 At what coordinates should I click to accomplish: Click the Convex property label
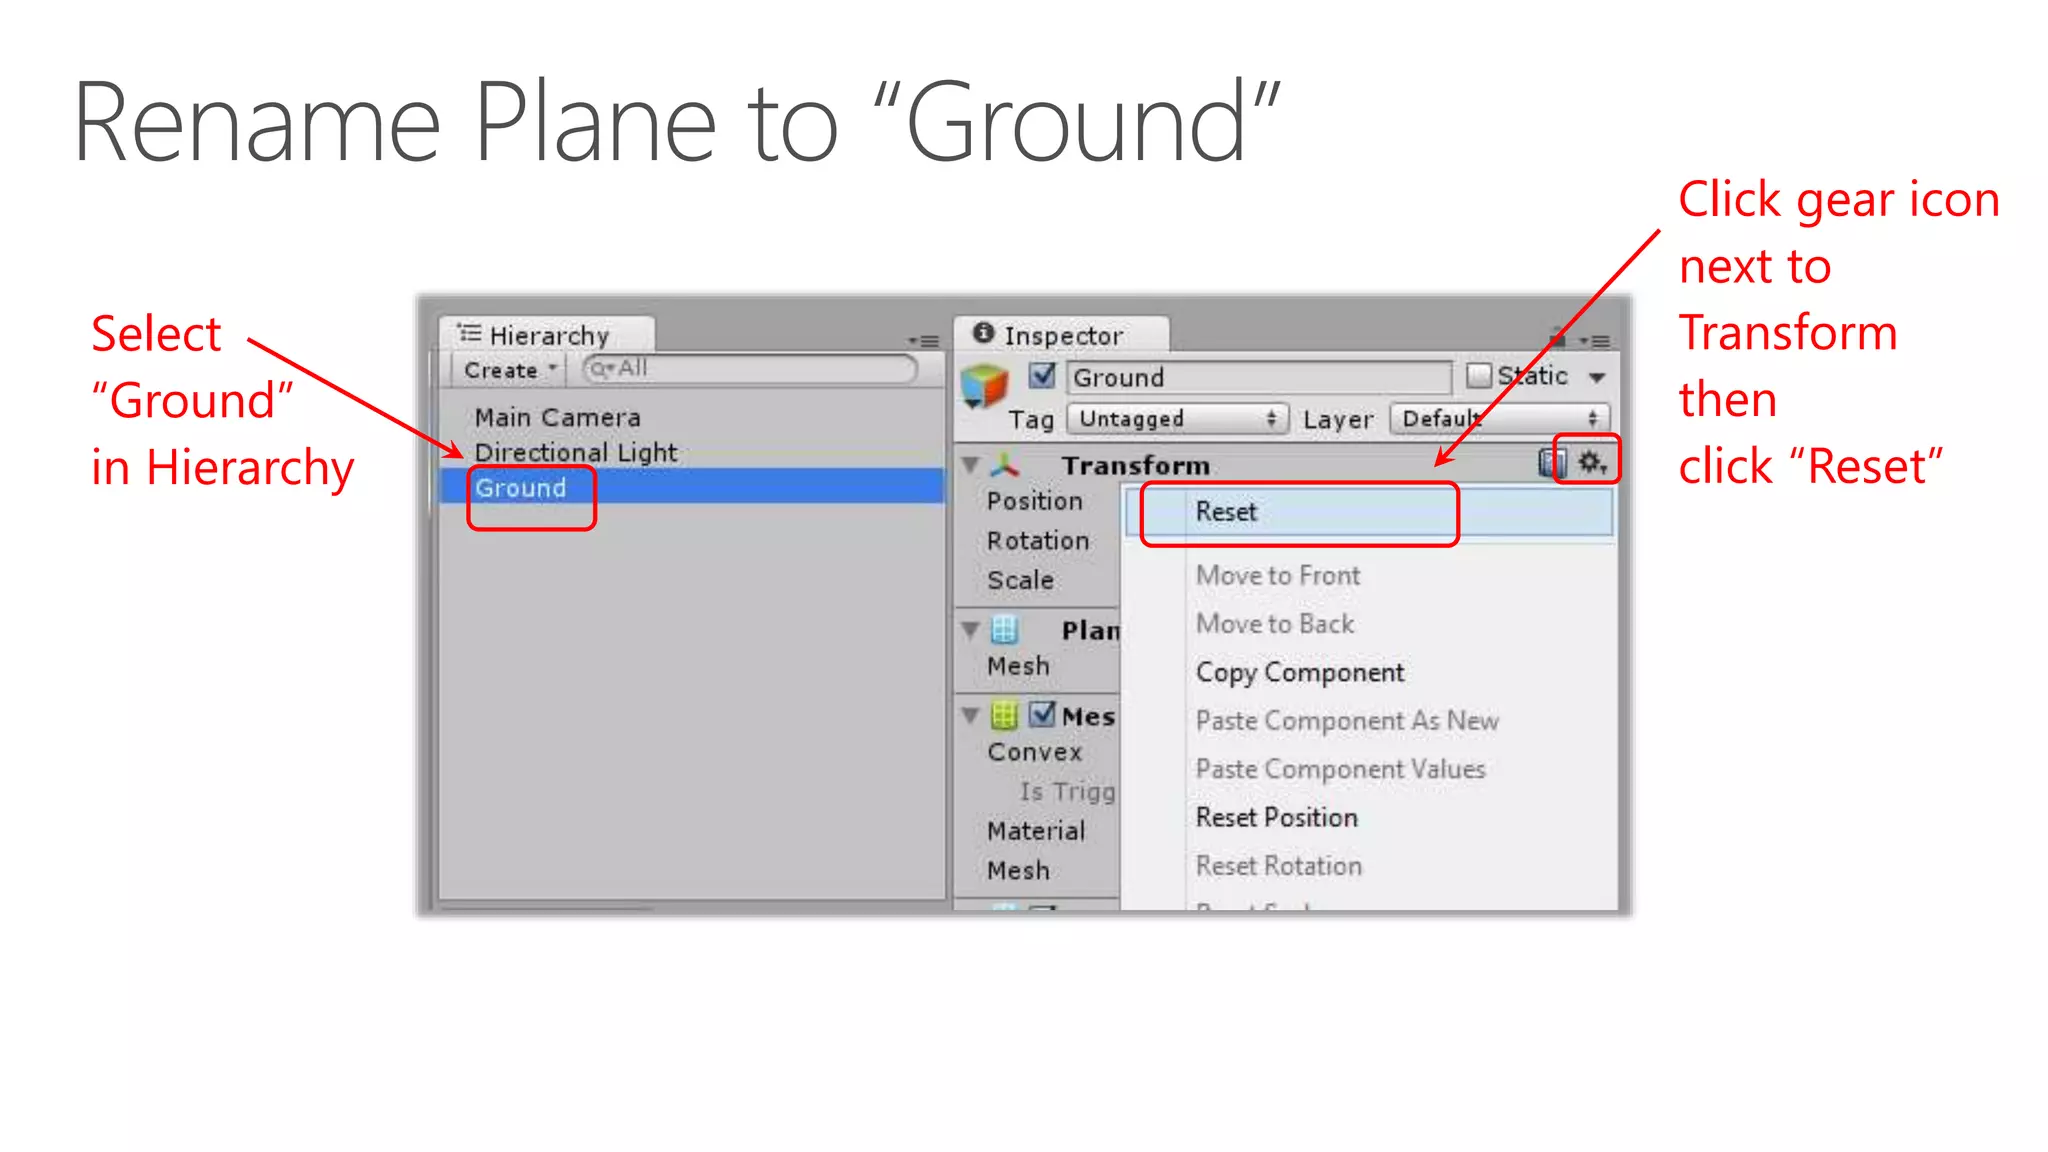click(x=1035, y=752)
